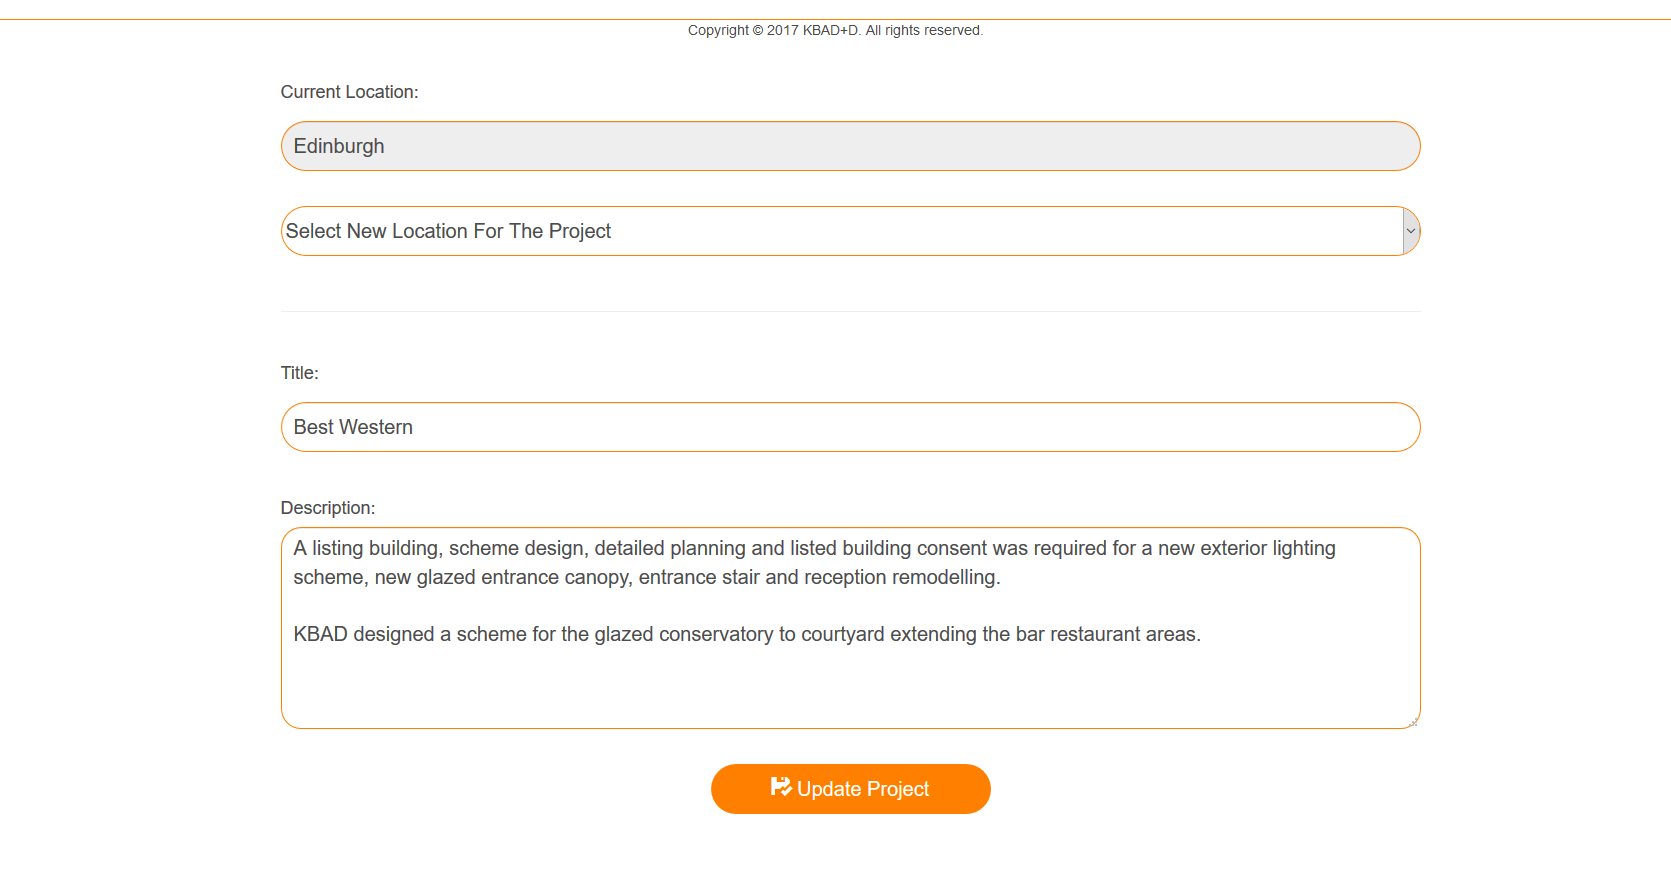This screenshot has width=1671, height=879.
Task: Click the save icon on Update Project
Action: coord(781,787)
